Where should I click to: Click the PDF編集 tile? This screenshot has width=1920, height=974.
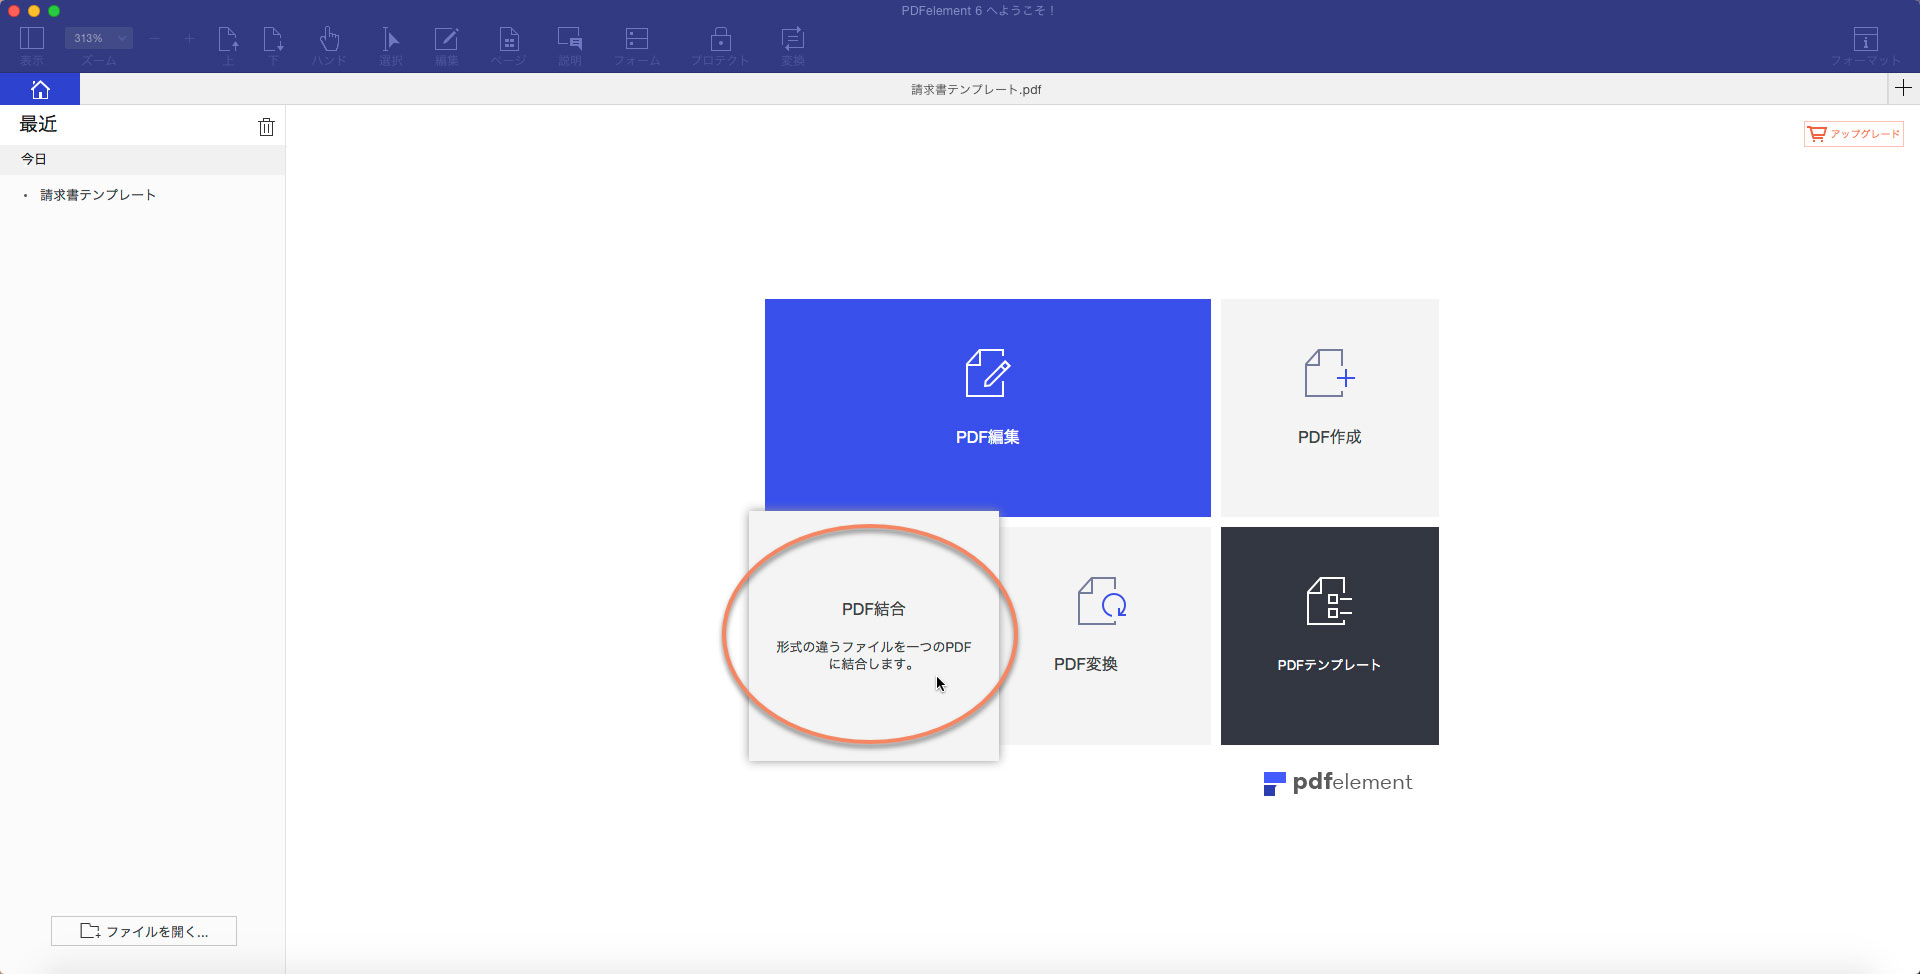point(988,408)
